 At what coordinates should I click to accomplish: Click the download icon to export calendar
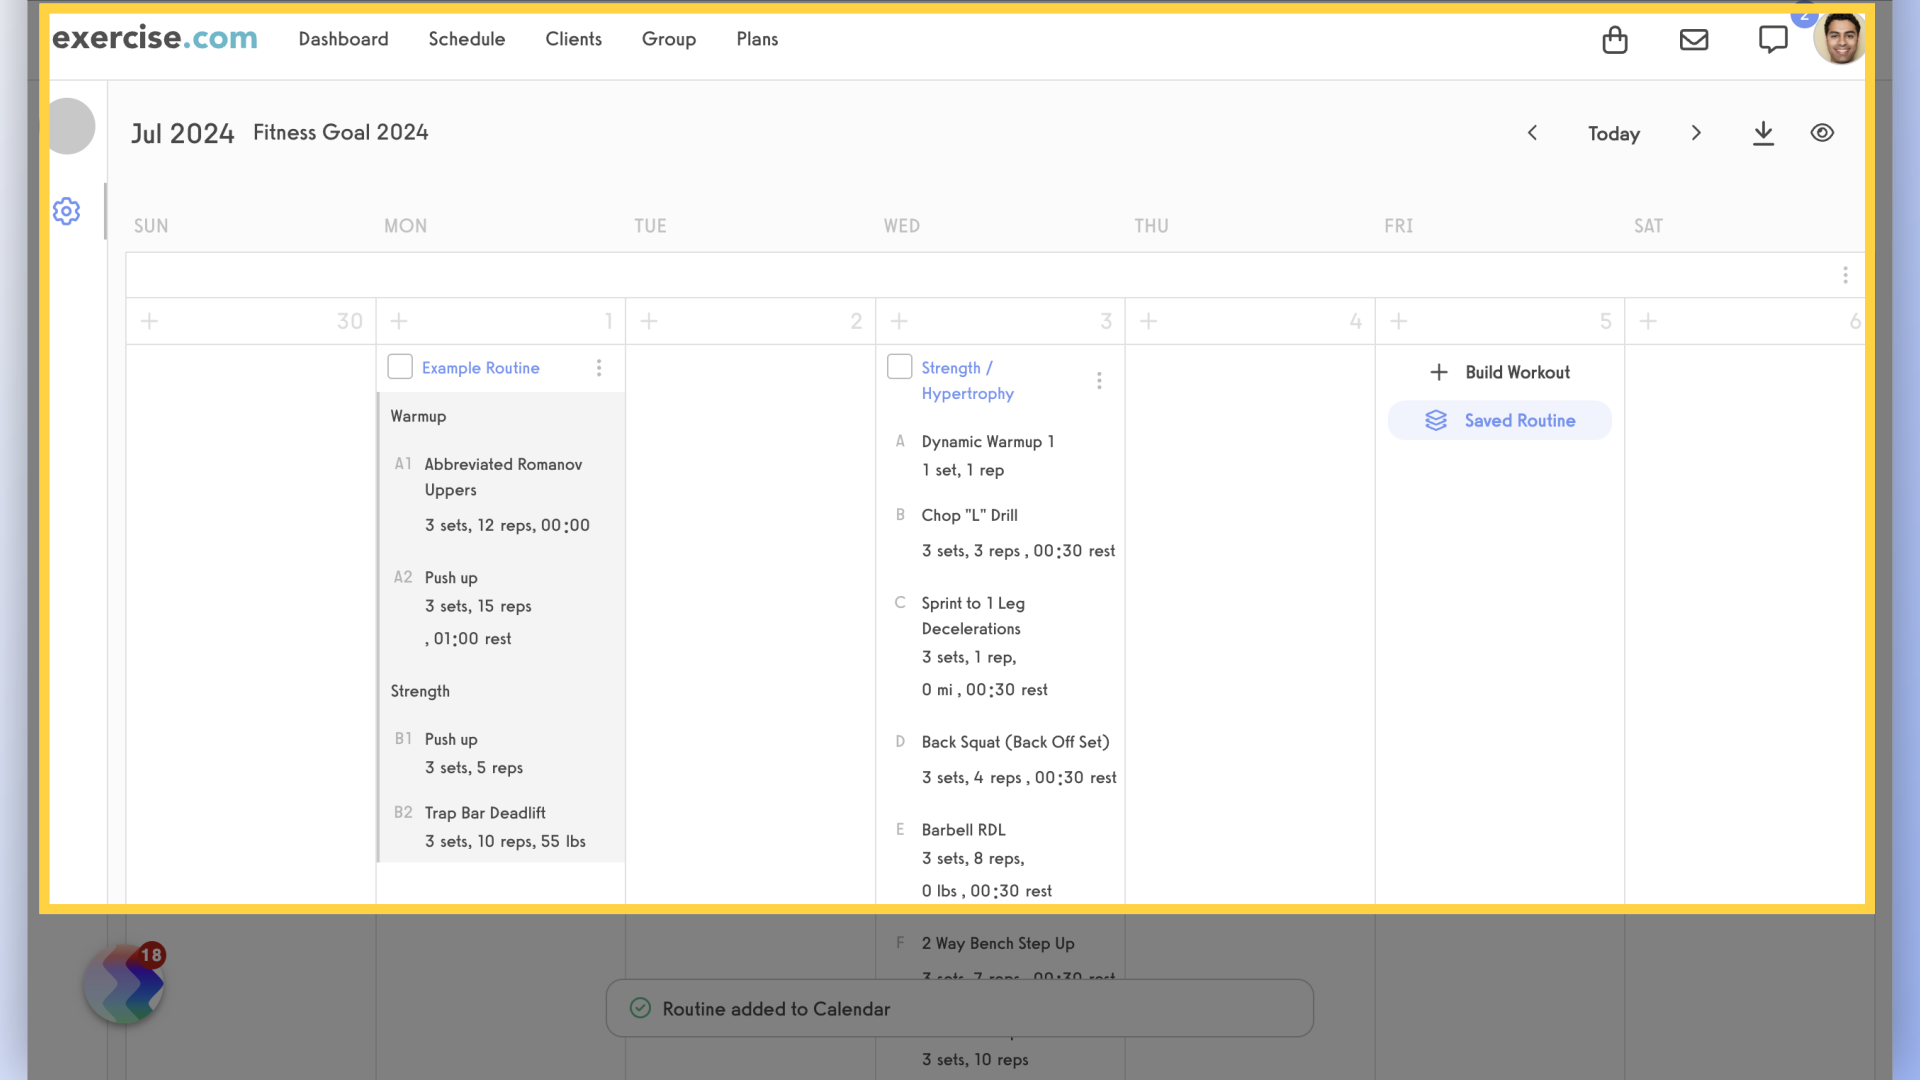coord(1764,132)
